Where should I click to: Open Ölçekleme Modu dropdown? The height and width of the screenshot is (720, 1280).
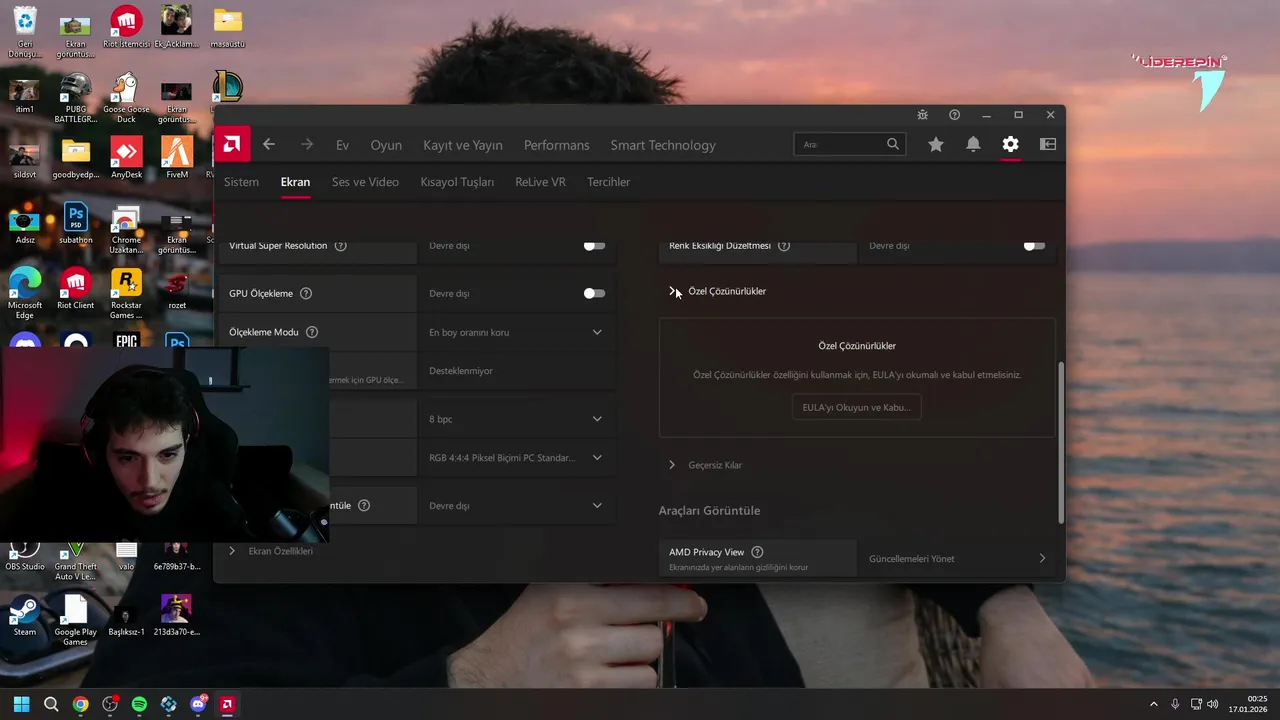pos(516,332)
